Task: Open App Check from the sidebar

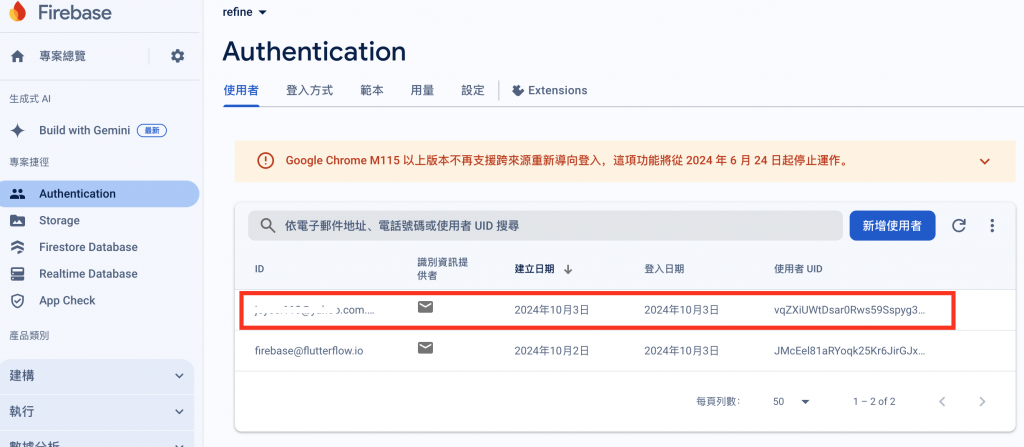Action: coord(67,301)
